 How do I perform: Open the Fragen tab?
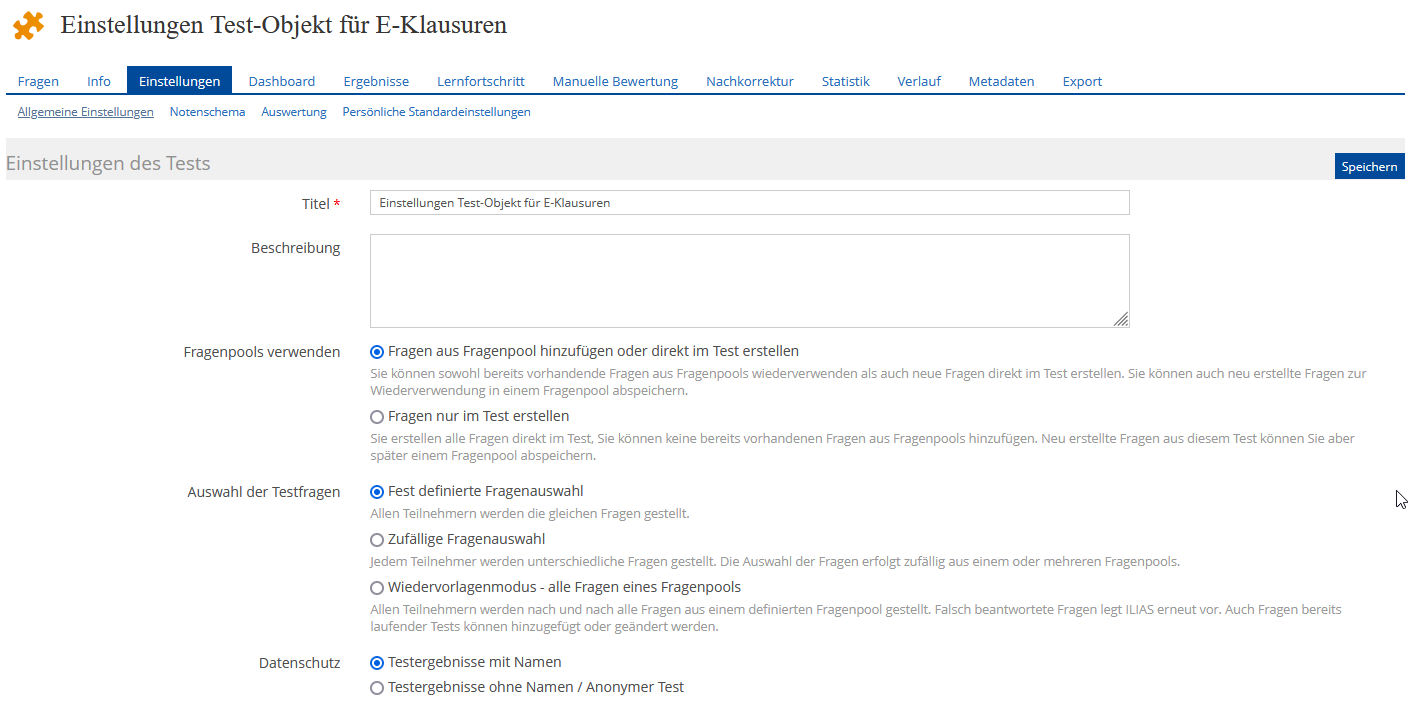tap(38, 81)
